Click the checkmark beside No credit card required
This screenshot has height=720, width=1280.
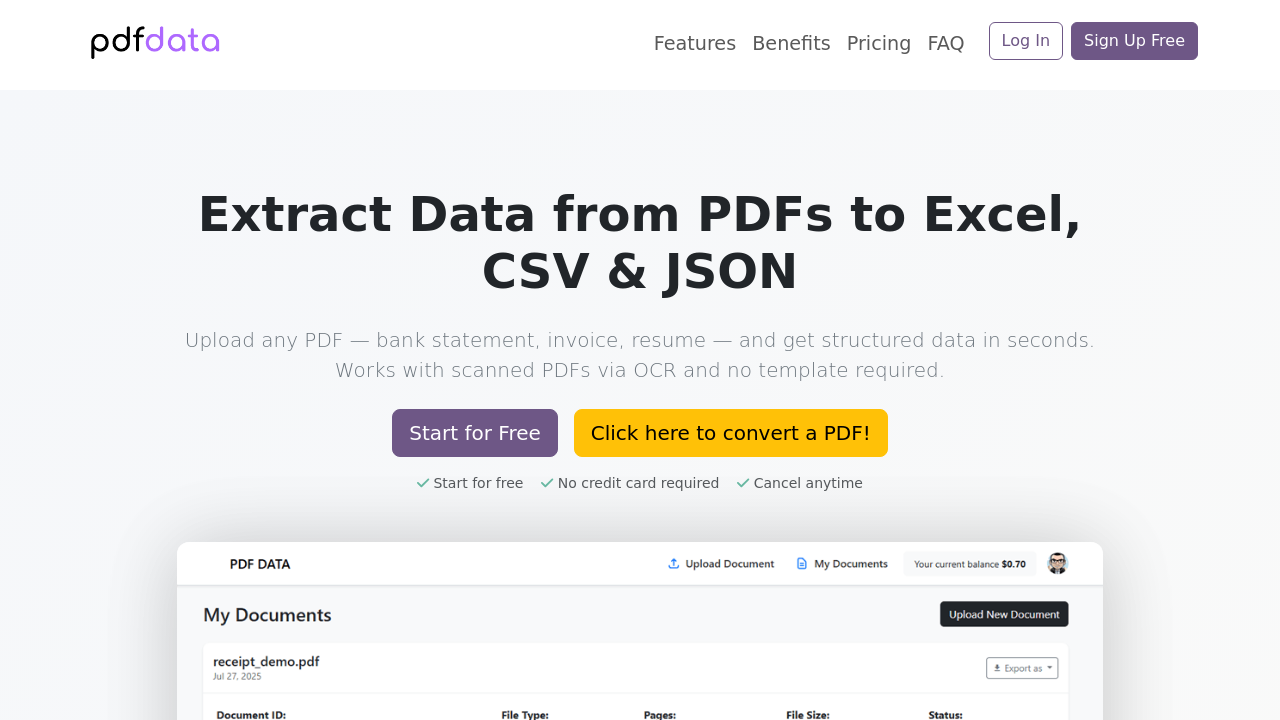click(x=545, y=483)
